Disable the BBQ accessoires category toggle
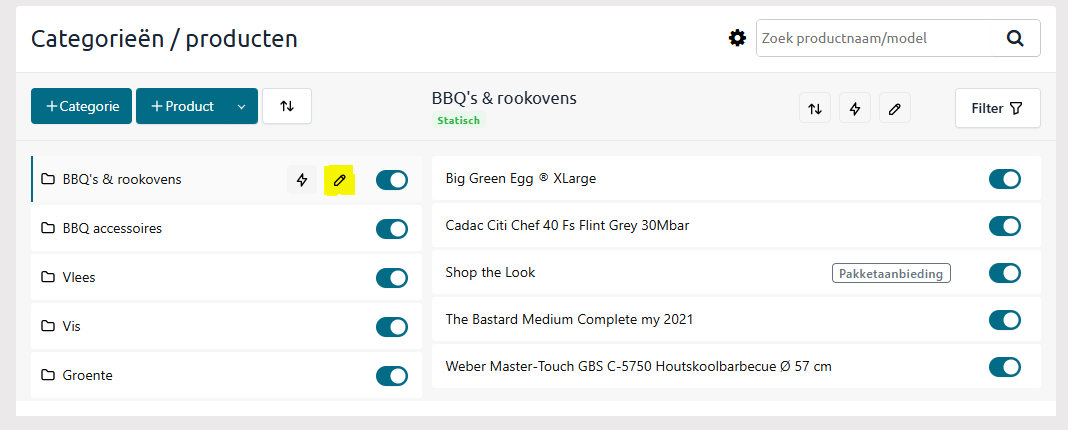The width and height of the screenshot is (1068, 430). (392, 229)
